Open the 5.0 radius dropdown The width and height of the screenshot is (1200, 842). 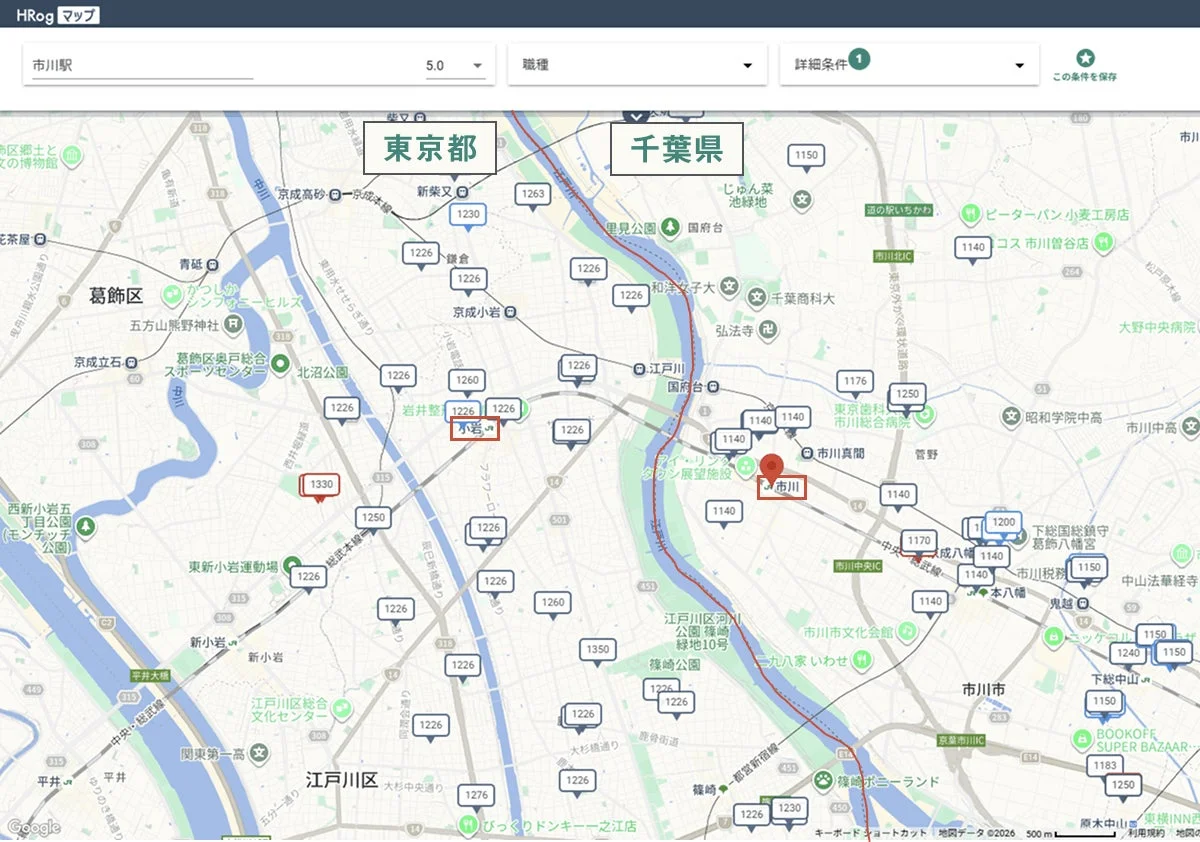click(455, 64)
